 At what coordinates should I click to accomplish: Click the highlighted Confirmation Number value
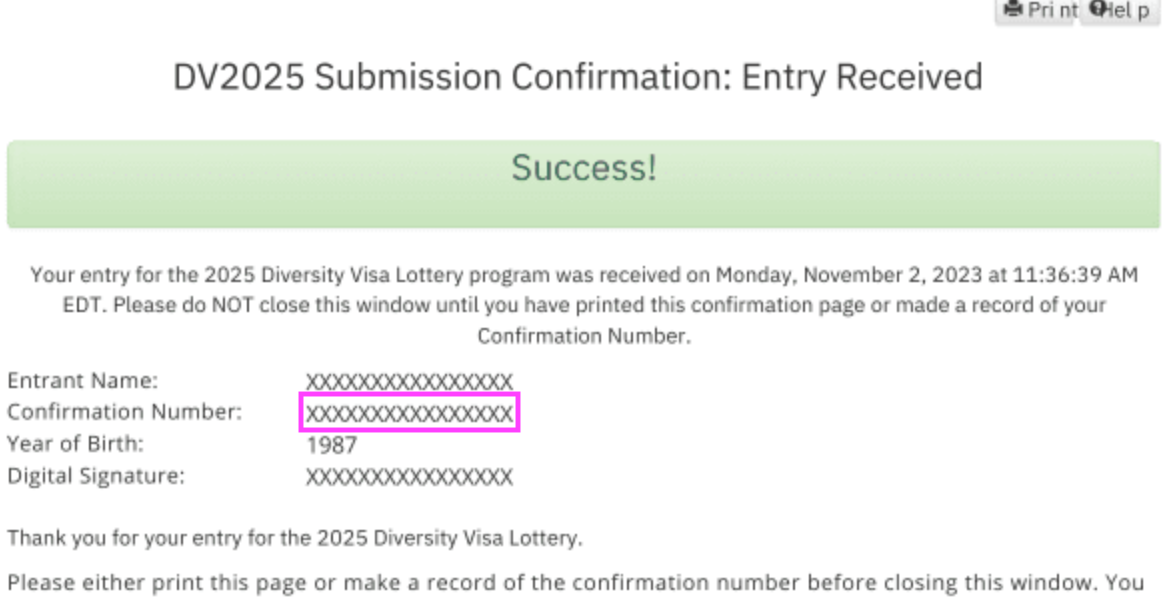point(409,413)
